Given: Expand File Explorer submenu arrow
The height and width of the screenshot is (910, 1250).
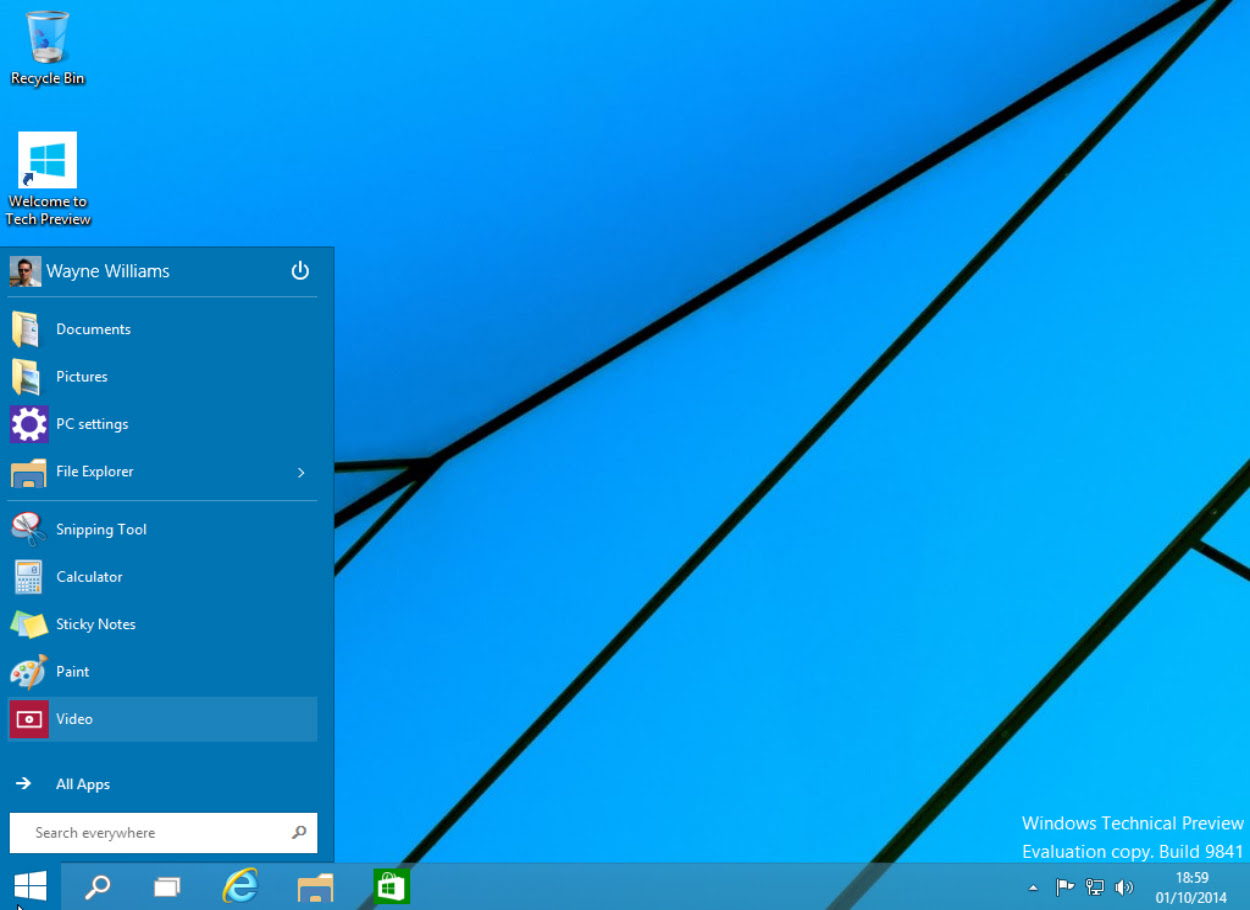Looking at the screenshot, I should click(x=301, y=472).
